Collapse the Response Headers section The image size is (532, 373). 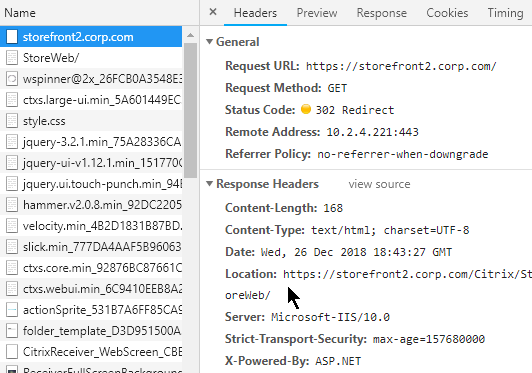pos(209,184)
